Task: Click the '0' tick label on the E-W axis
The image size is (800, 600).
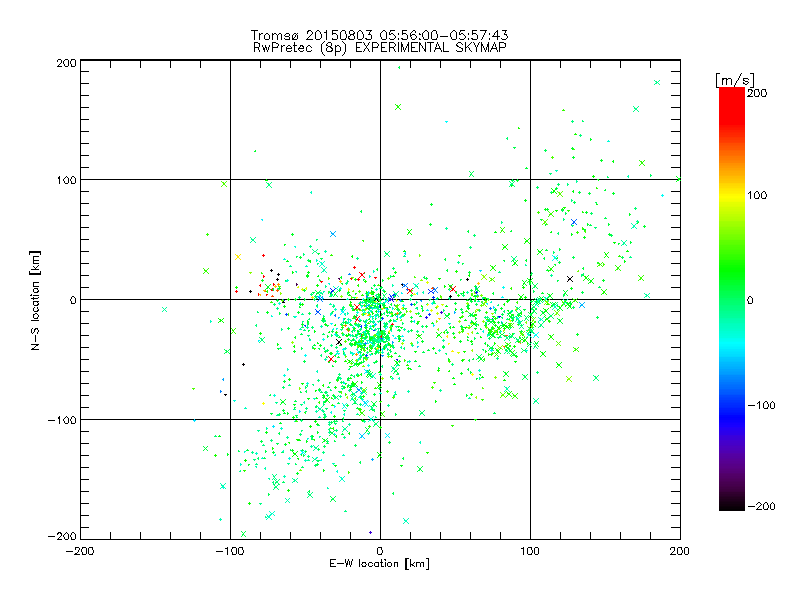Action: point(380,551)
